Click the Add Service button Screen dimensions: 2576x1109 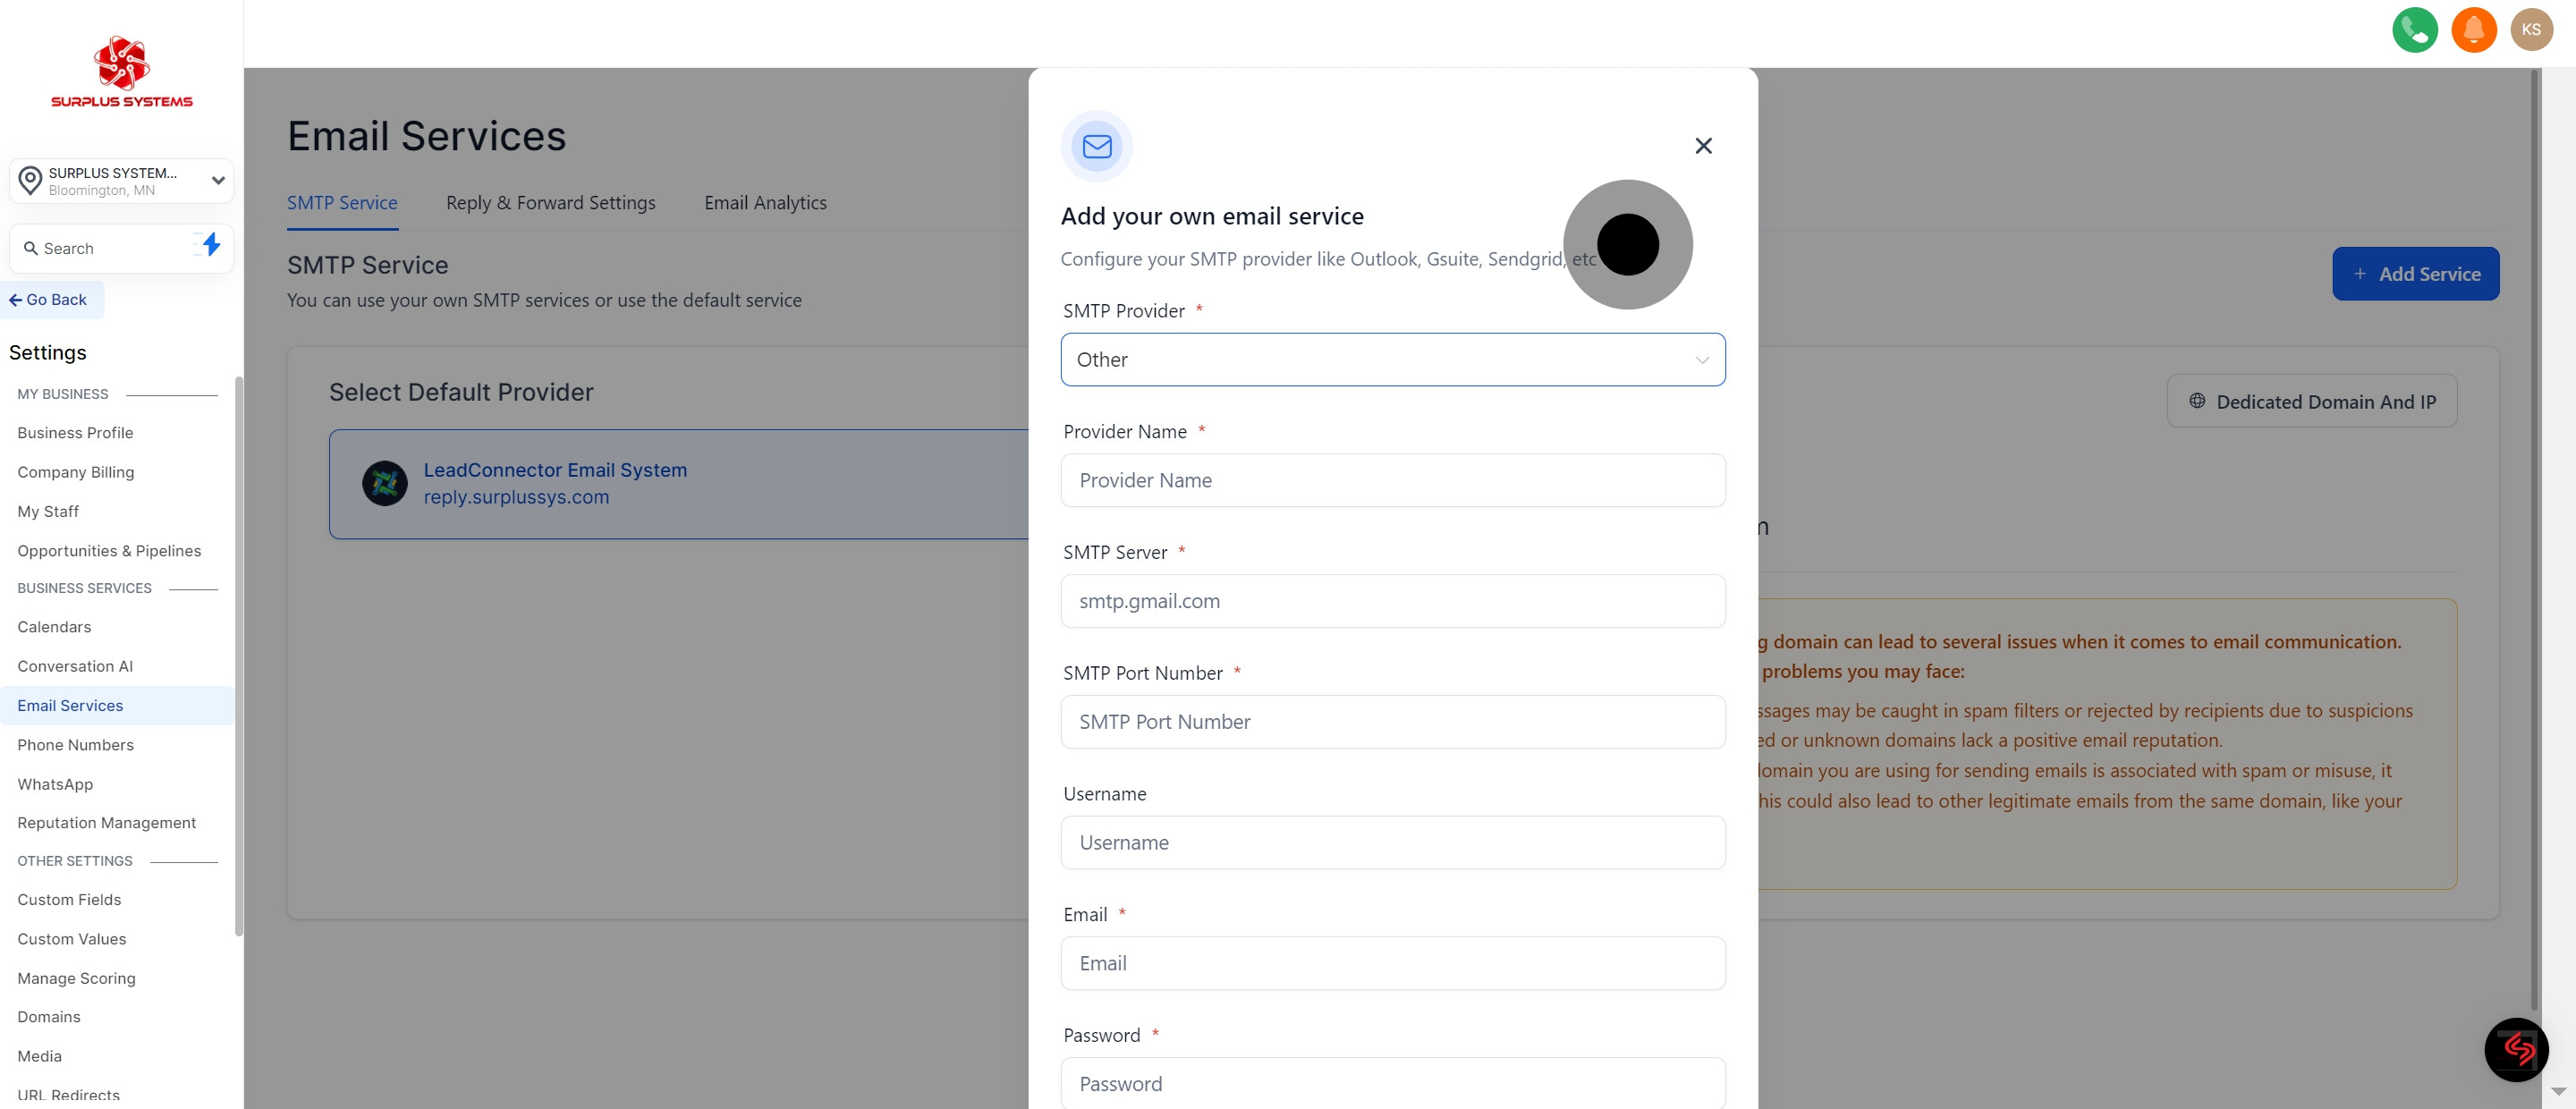click(2415, 273)
